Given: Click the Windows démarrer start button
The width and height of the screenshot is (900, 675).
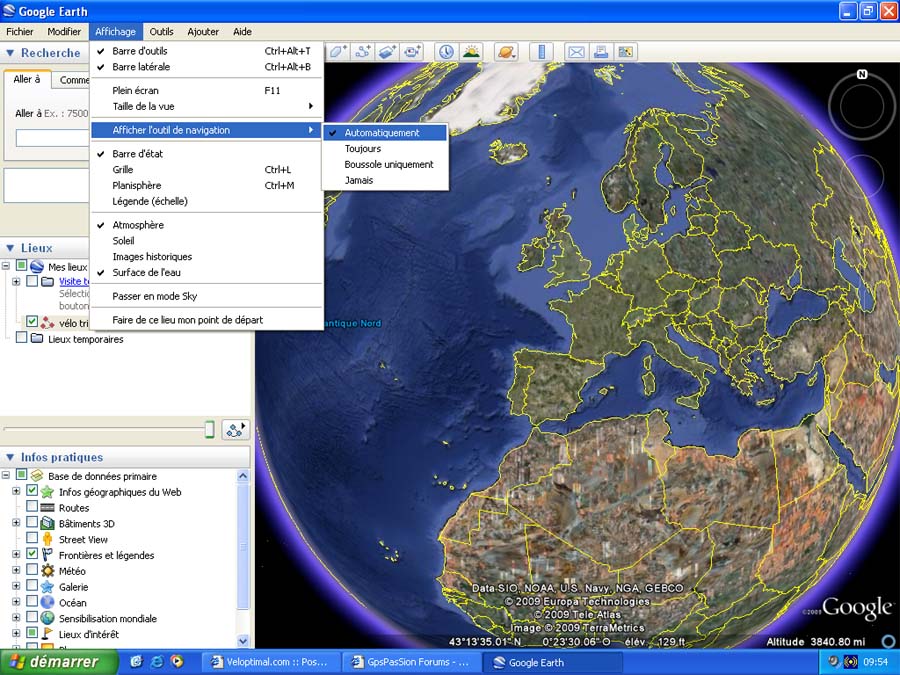Looking at the screenshot, I should tap(55, 662).
